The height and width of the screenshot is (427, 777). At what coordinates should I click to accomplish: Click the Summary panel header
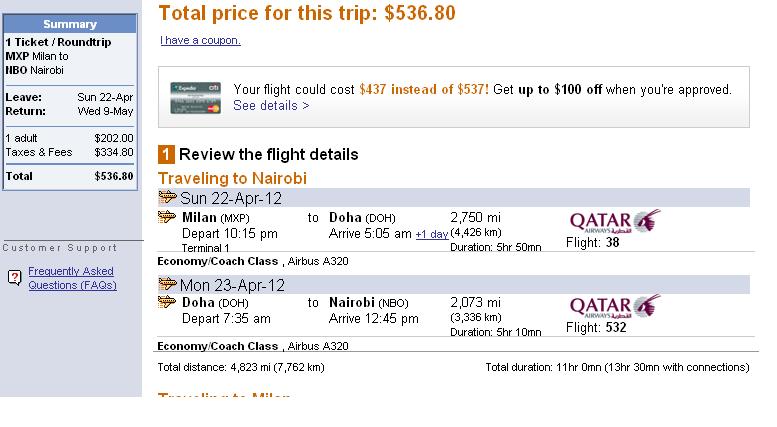70,24
